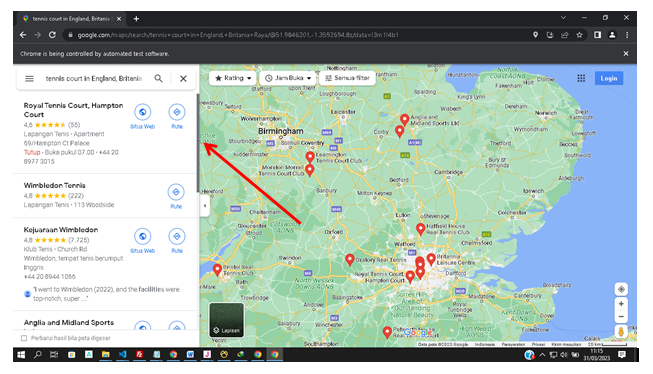The image size is (653, 374).
Task: Select the Hatfield House Real Tennis Club pin
Action: point(421,229)
